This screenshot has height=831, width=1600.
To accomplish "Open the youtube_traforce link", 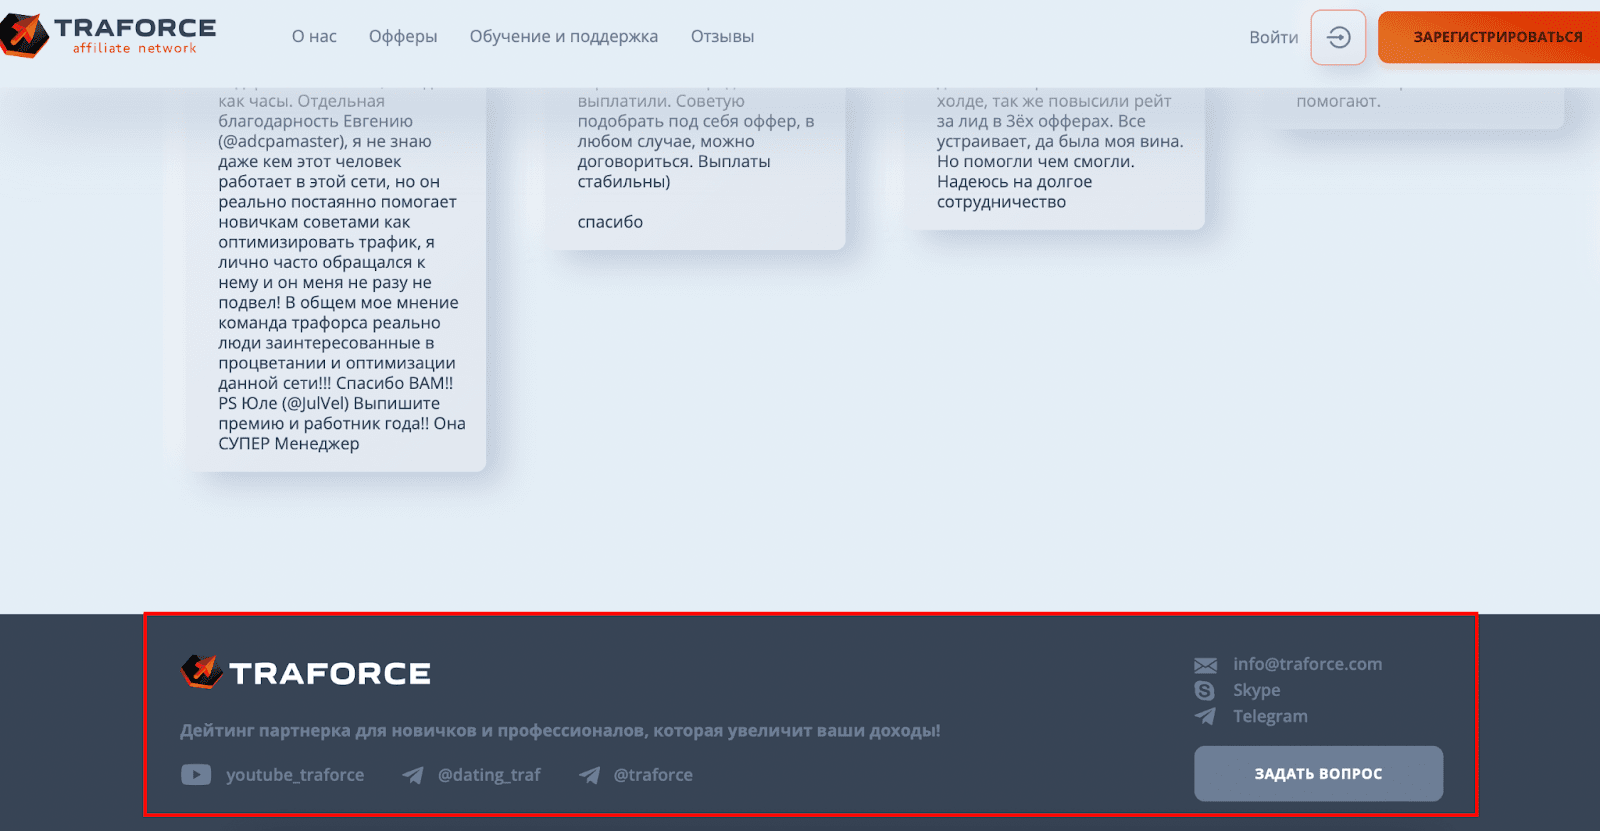I will (x=295, y=775).
